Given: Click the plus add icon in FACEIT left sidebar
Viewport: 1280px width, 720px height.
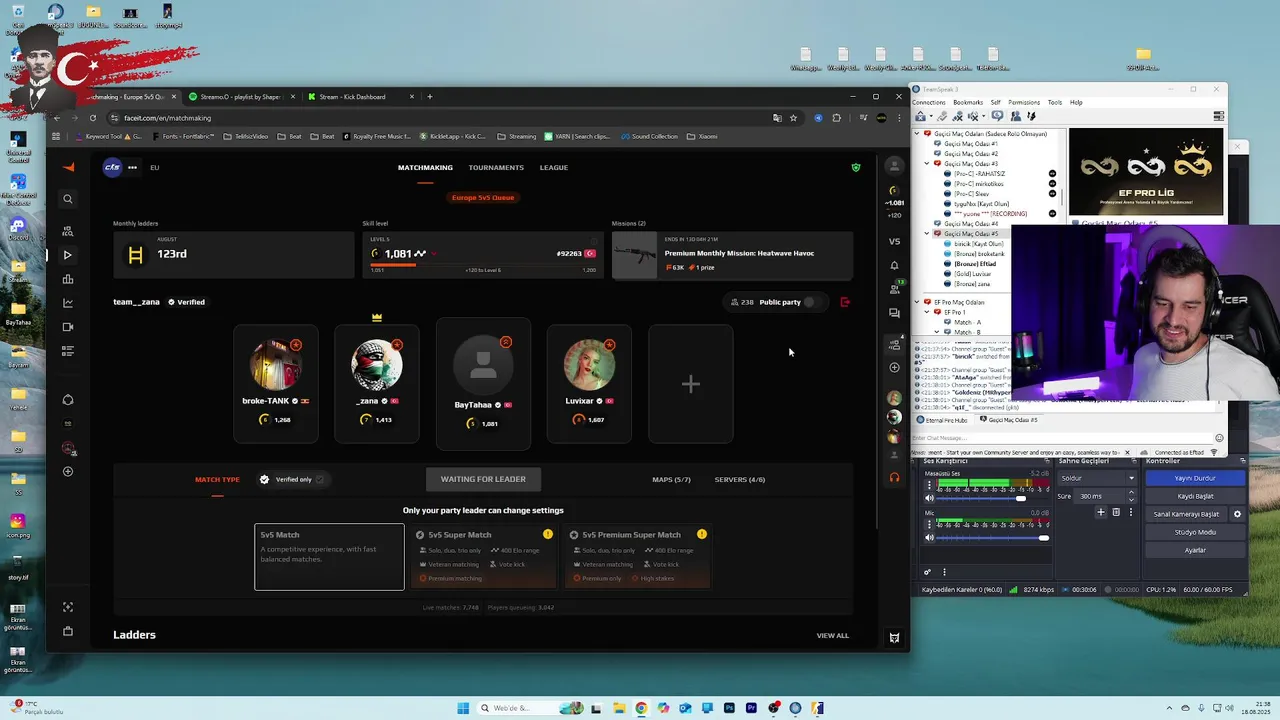Looking at the screenshot, I should tap(68, 471).
